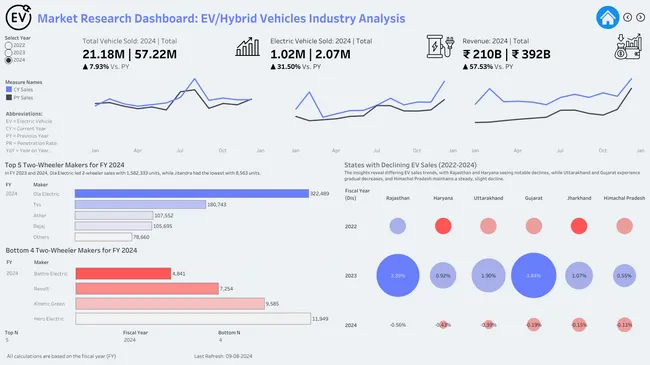Screen dimensions: 650x365
Task: Click the Total Vehicle Sold line chart
Action: click(x=173, y=95)
